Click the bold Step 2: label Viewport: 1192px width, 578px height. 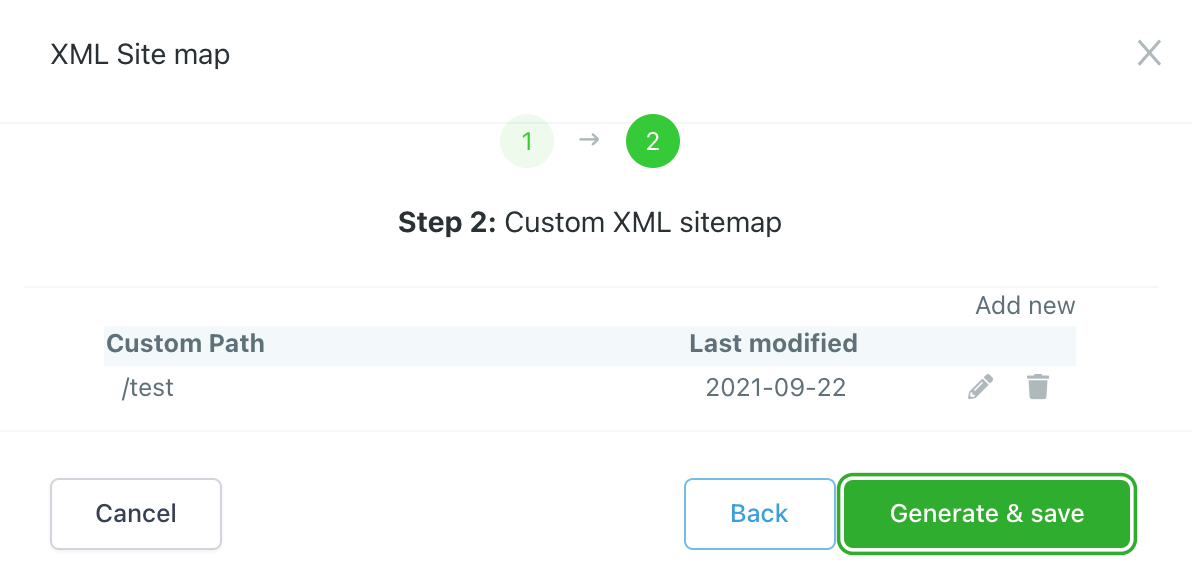[x=447, y=222]
